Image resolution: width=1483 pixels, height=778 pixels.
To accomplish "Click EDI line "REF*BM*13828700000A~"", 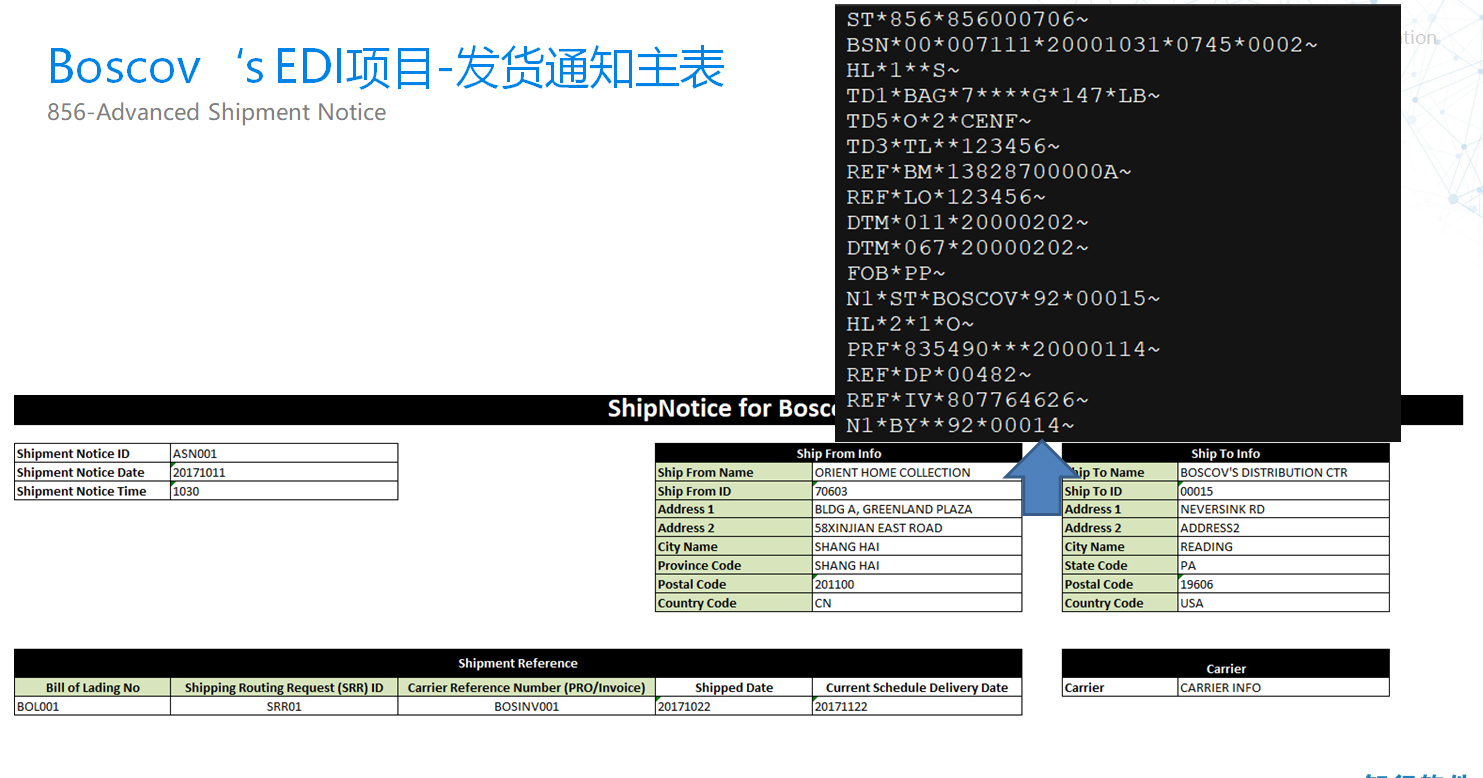I will click(989, 172).
